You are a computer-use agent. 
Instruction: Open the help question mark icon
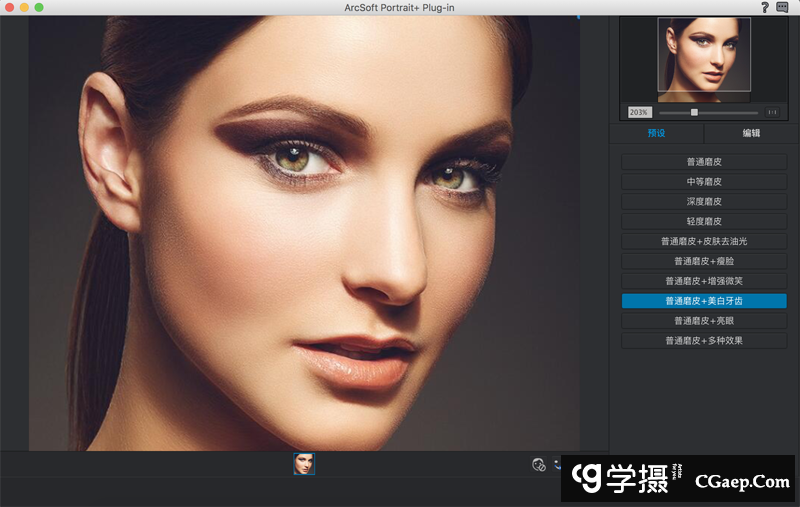pyautogui.click(x=765, y=7)
